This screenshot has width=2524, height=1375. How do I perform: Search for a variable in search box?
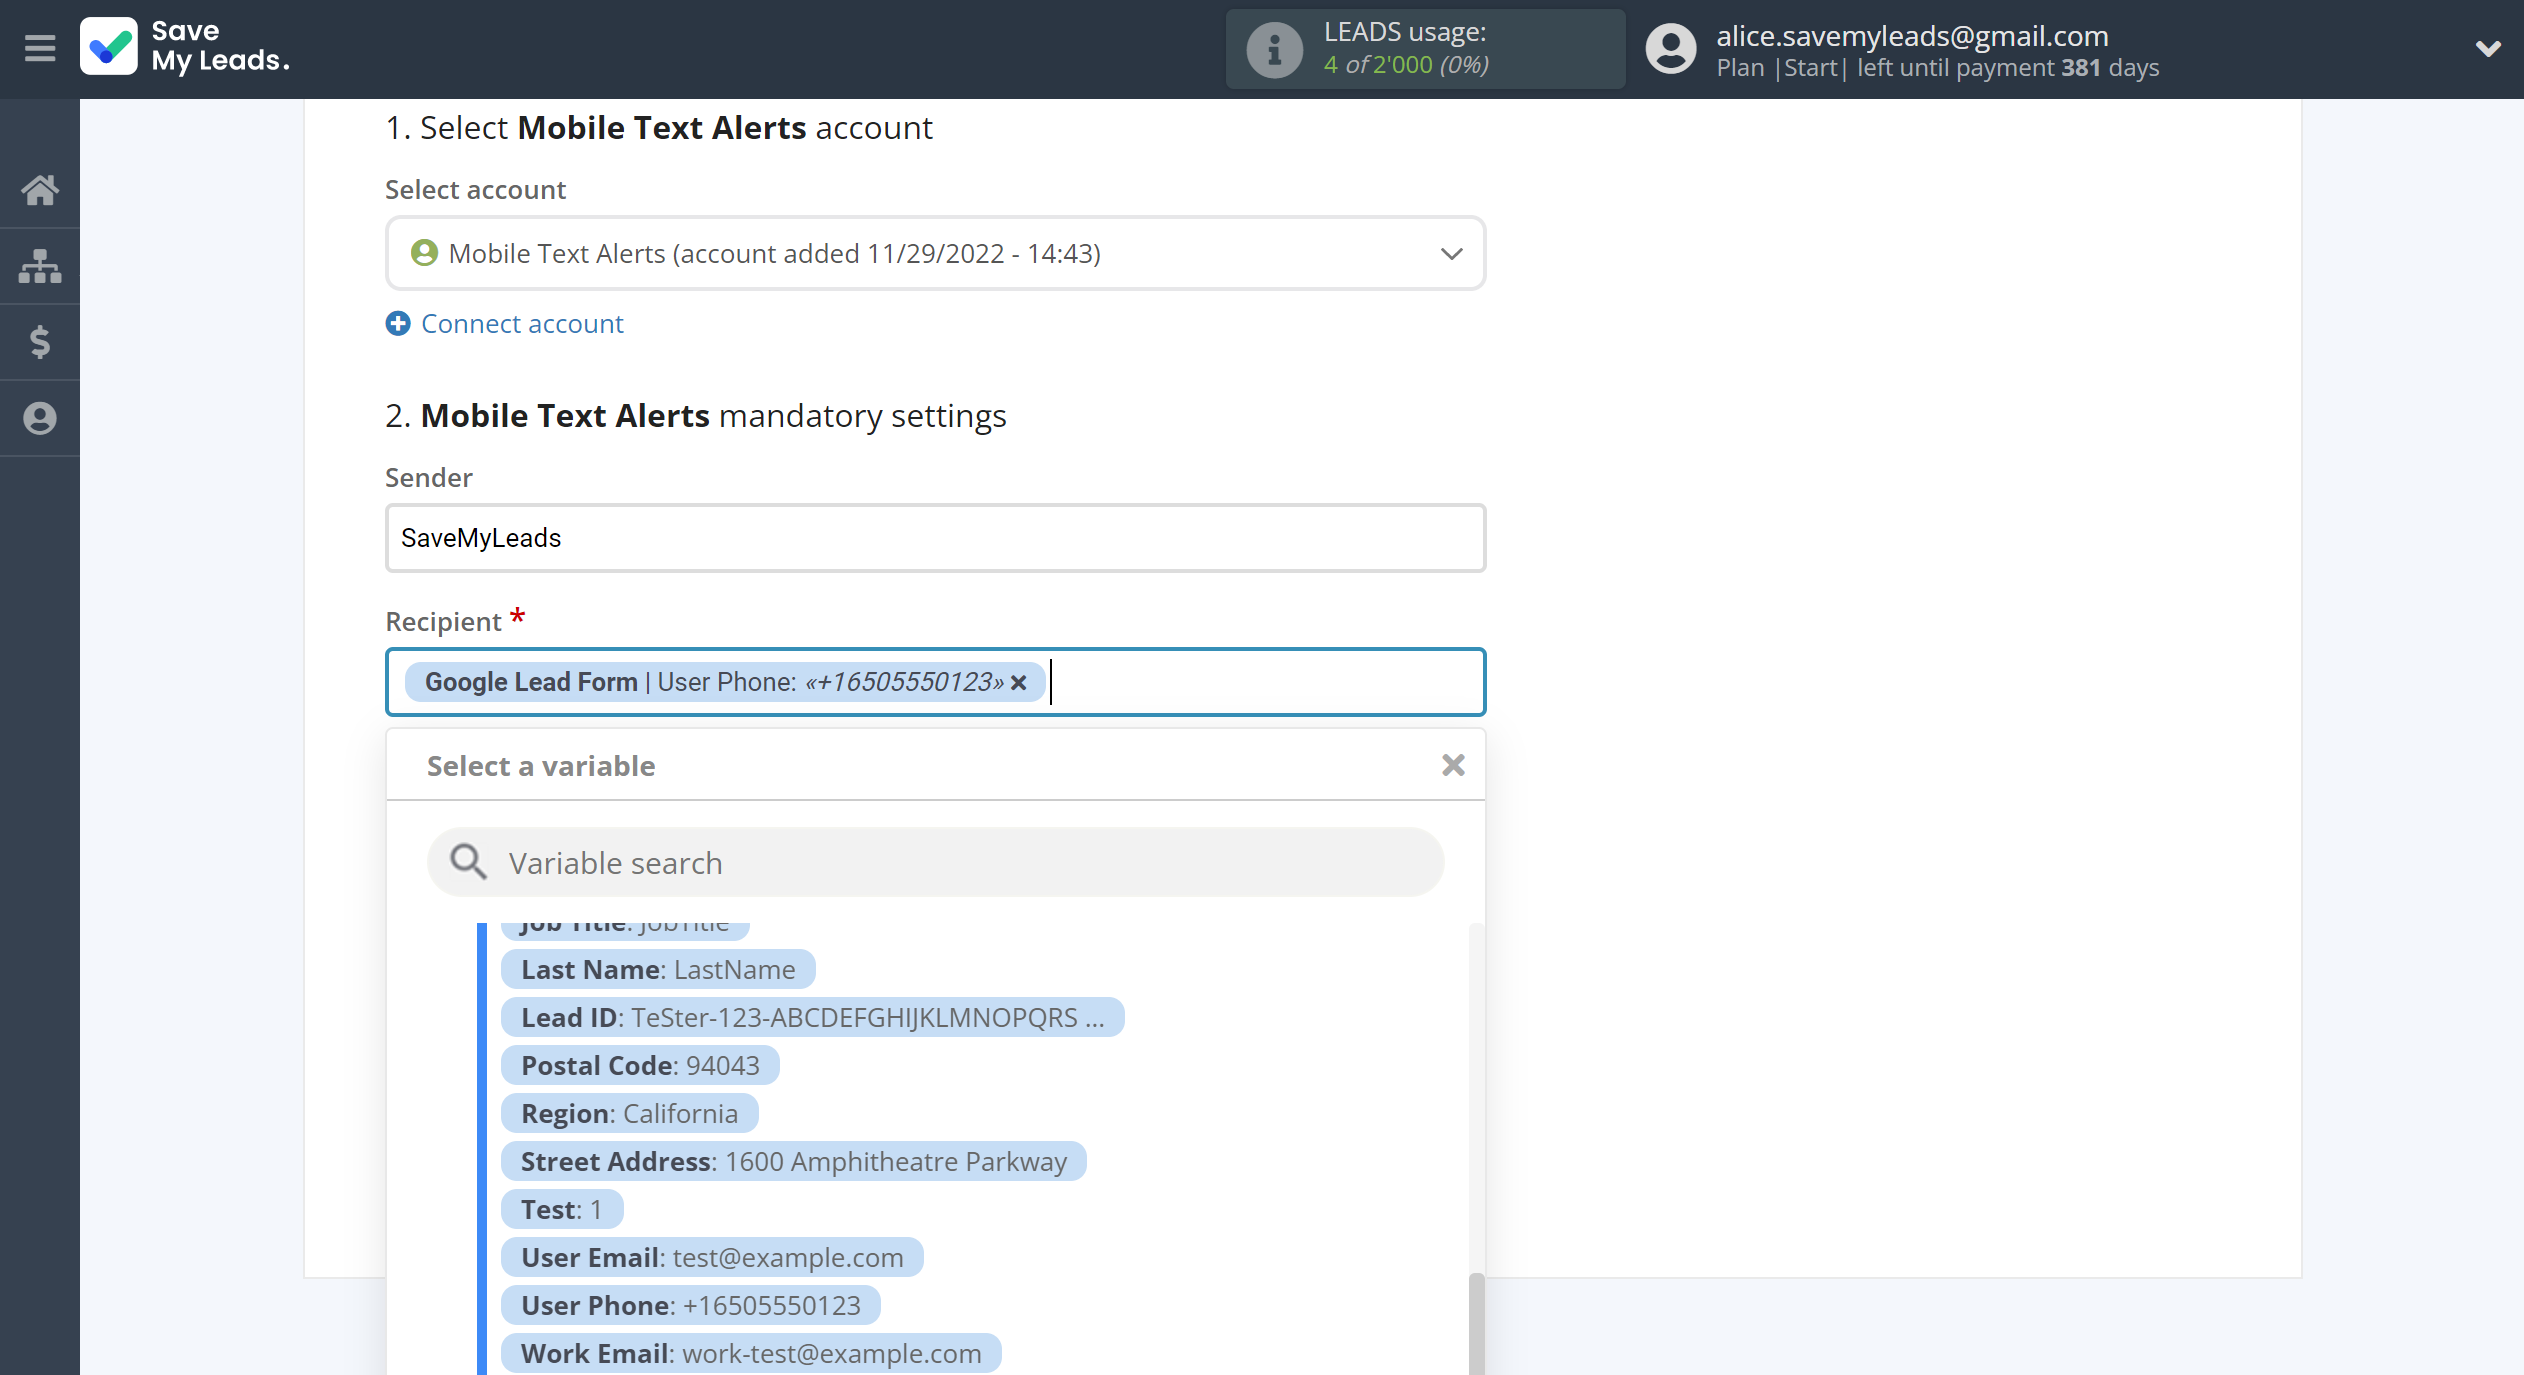pos(936,862)
